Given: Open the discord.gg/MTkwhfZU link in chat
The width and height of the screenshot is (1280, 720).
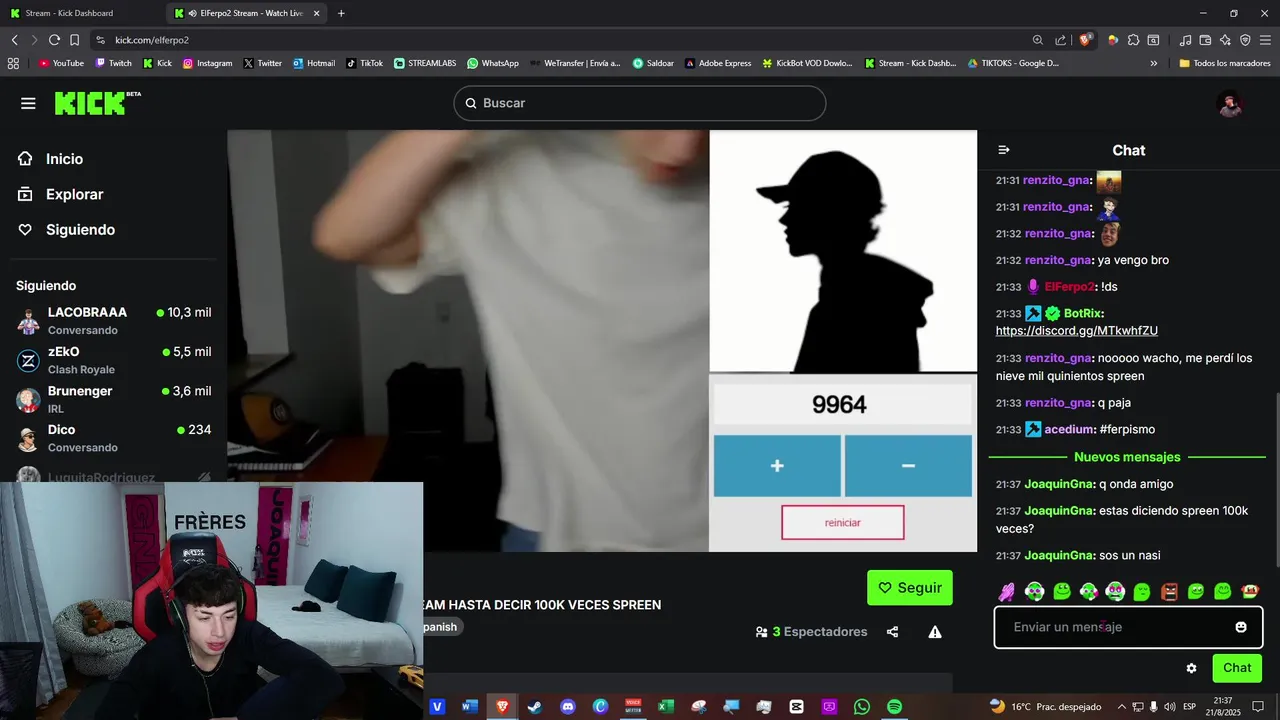Looking at the screenshot, I should (1077, 331).
